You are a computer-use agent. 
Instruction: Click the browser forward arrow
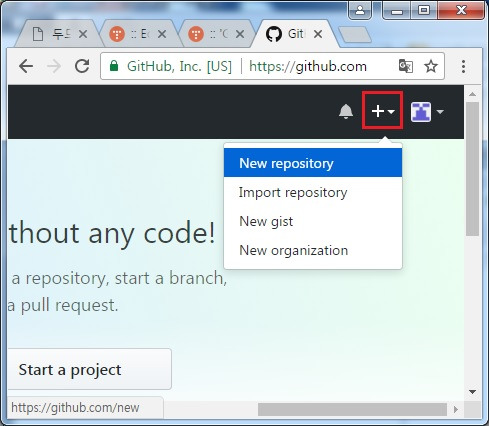click(x=54, y=66)
